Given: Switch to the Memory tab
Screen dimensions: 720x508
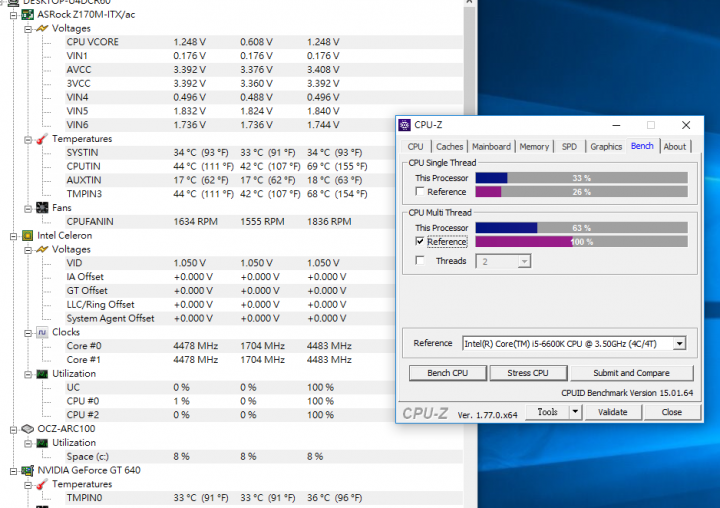Looking at the screenshot, I should (x=534, y=147).
